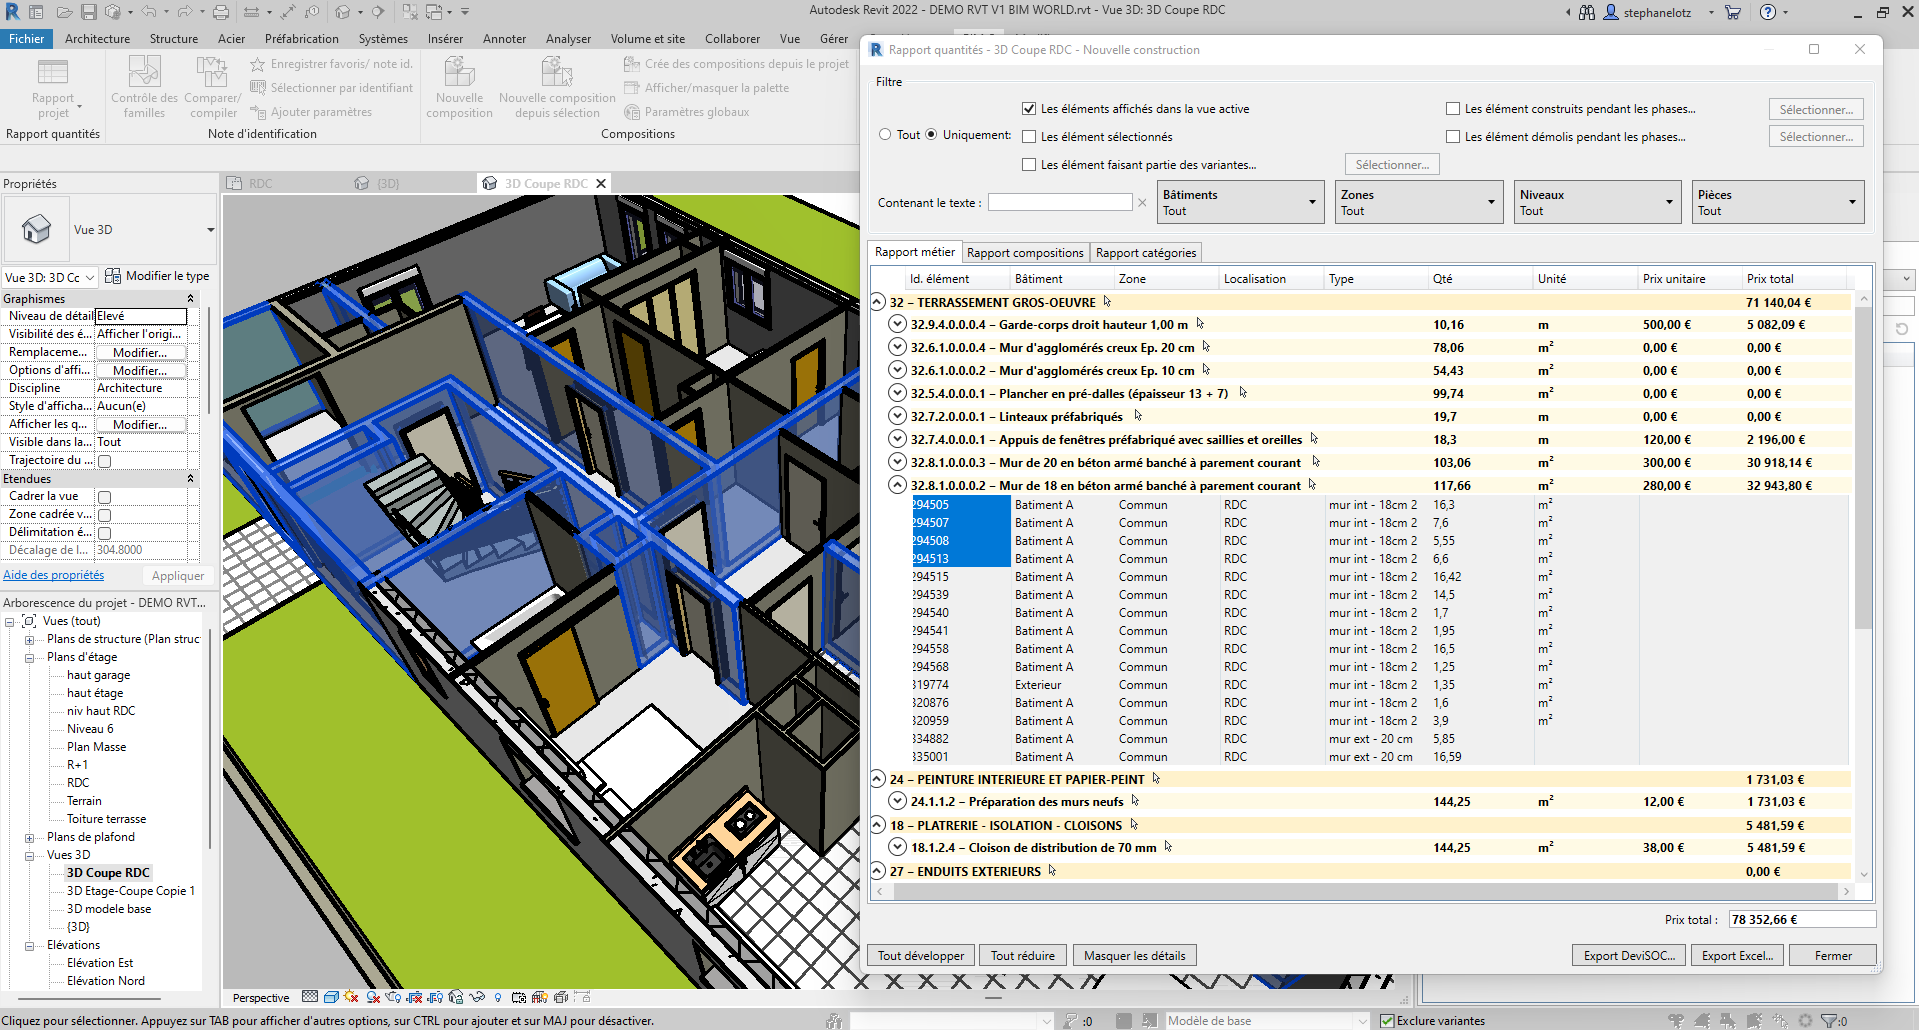Open the Rapport projet tool
Image resolution: width=1919 pixels, height=1030 pixels.
click(x=53, y=88)
